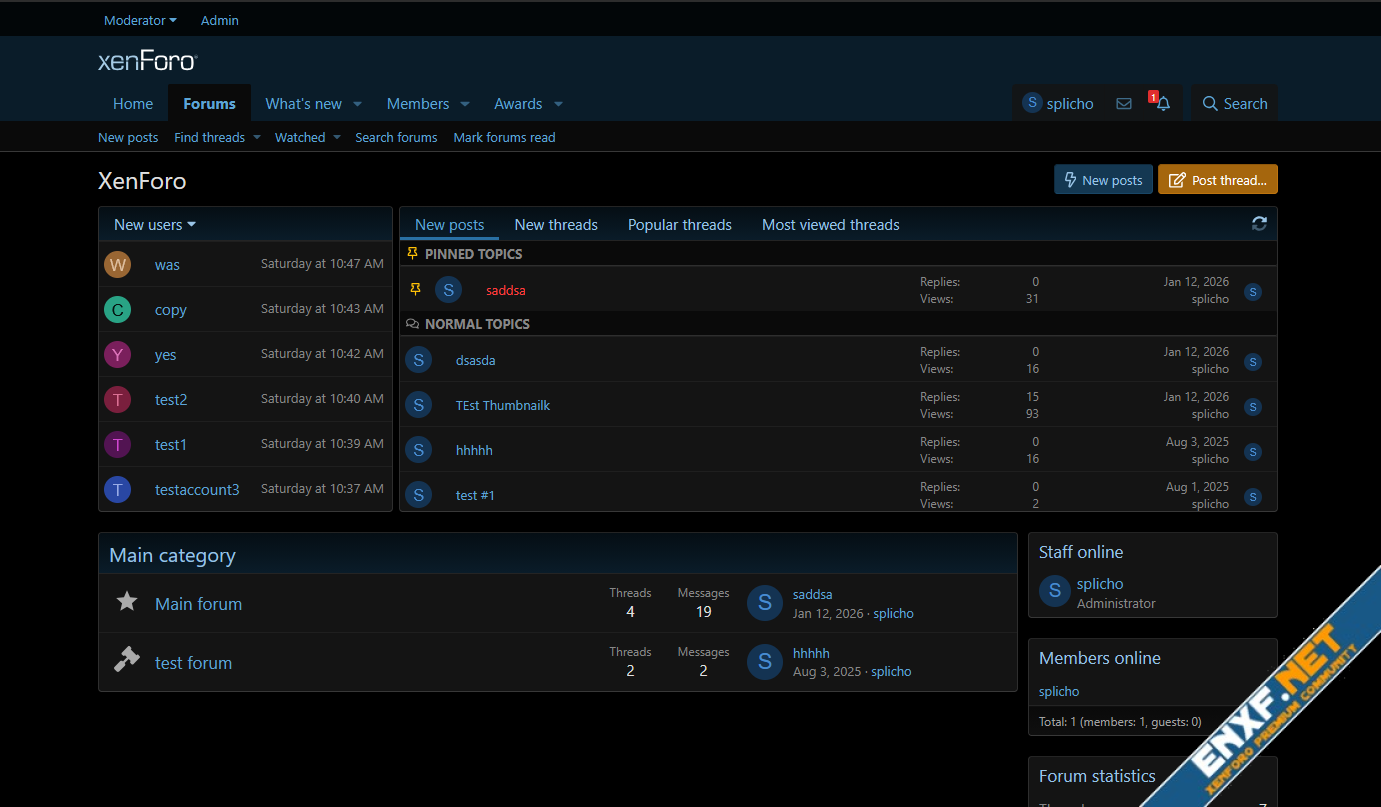Click the New posts button with the lightning icon

pyautogui.click(x=1103, y=180)
